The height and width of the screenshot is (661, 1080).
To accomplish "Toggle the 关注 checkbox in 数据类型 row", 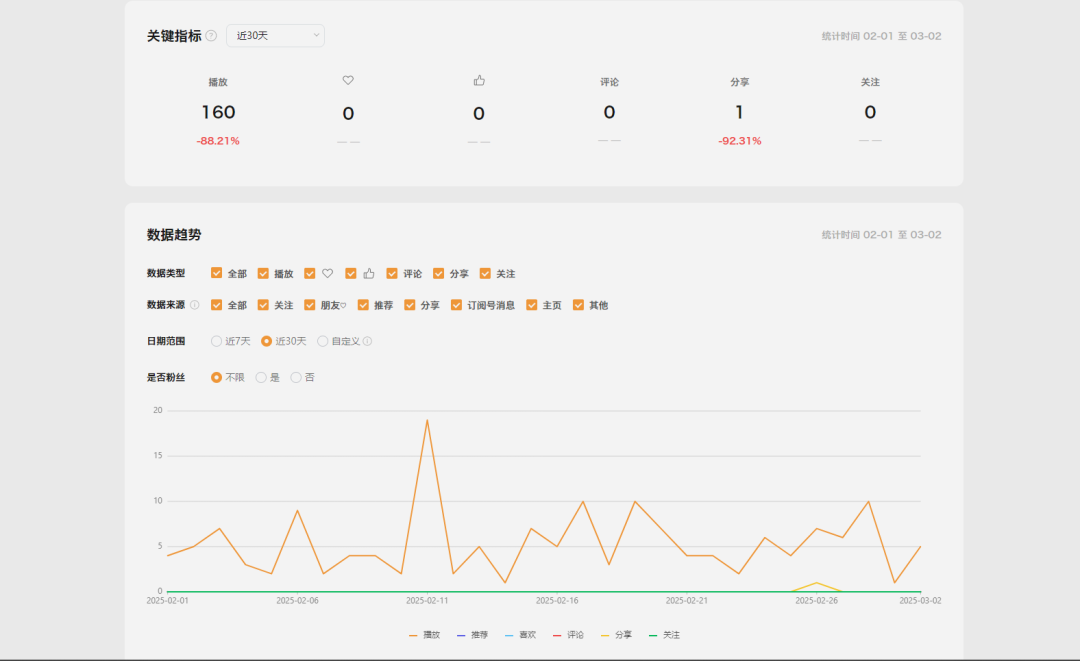I will point(485,273).
